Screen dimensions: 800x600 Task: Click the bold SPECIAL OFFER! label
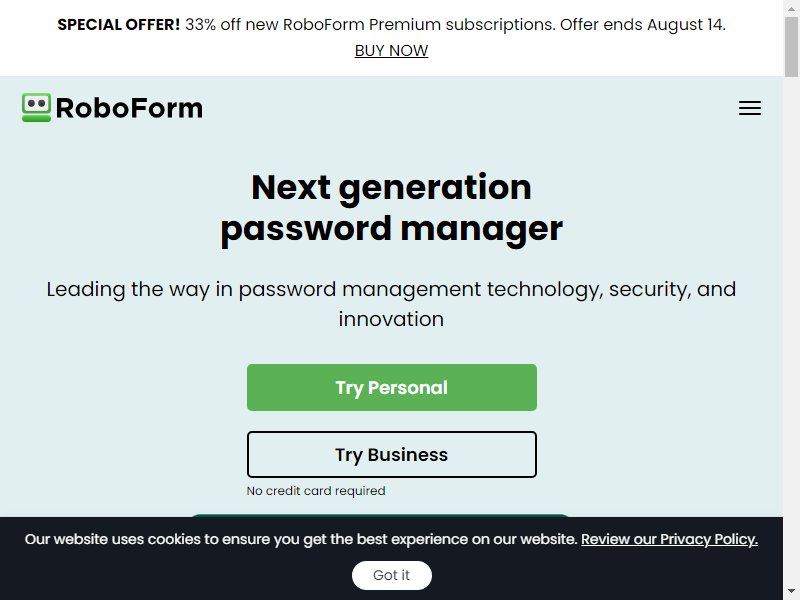click(118, 24)
